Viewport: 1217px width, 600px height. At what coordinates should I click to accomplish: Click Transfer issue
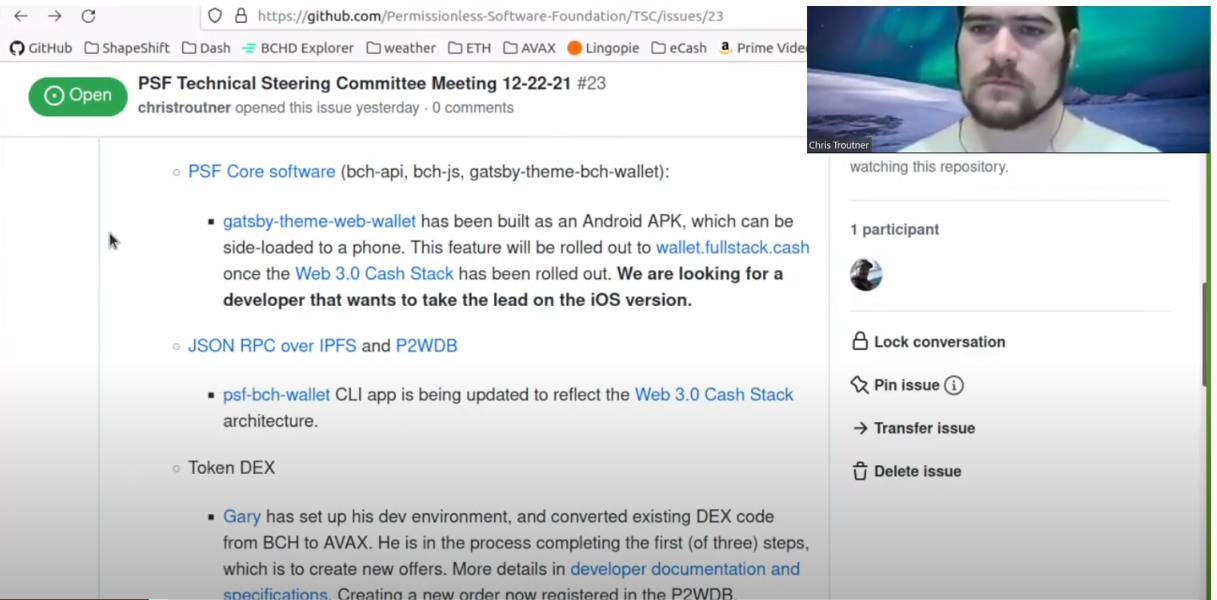pyautogui.click(x=913, y=428)
